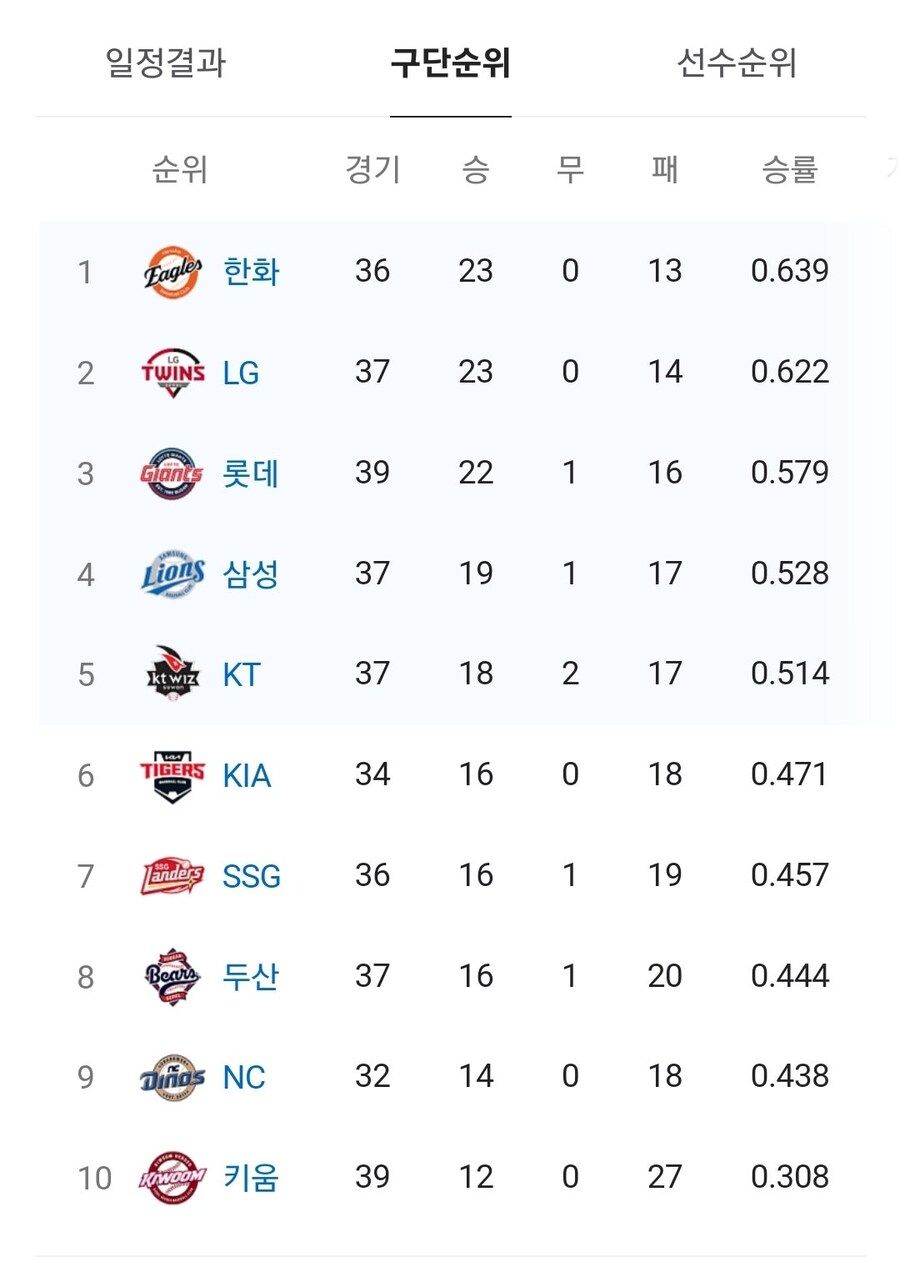Image resolution: width=900 pixels, height=1262 pixels.
Task: Switch to the 일정결과 tab
Action: pos(166,63)
